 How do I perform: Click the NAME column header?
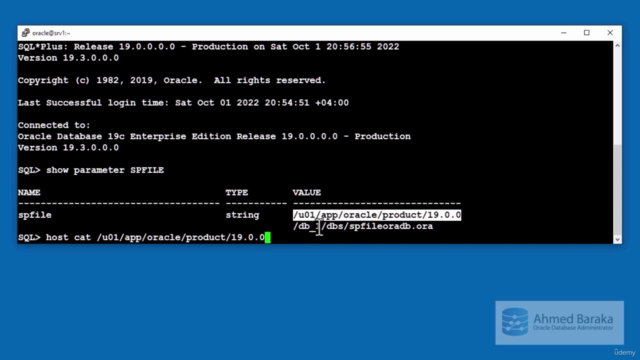click(29, 192)
